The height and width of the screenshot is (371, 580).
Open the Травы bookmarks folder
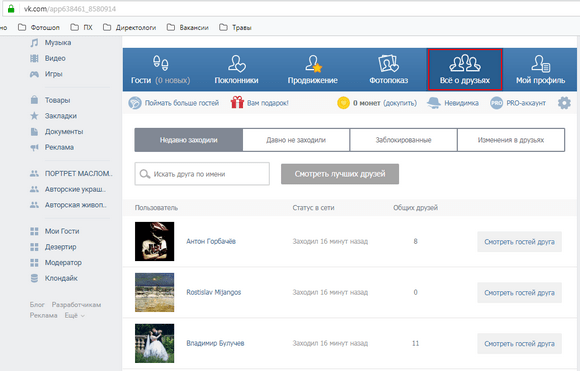point(235,27)
